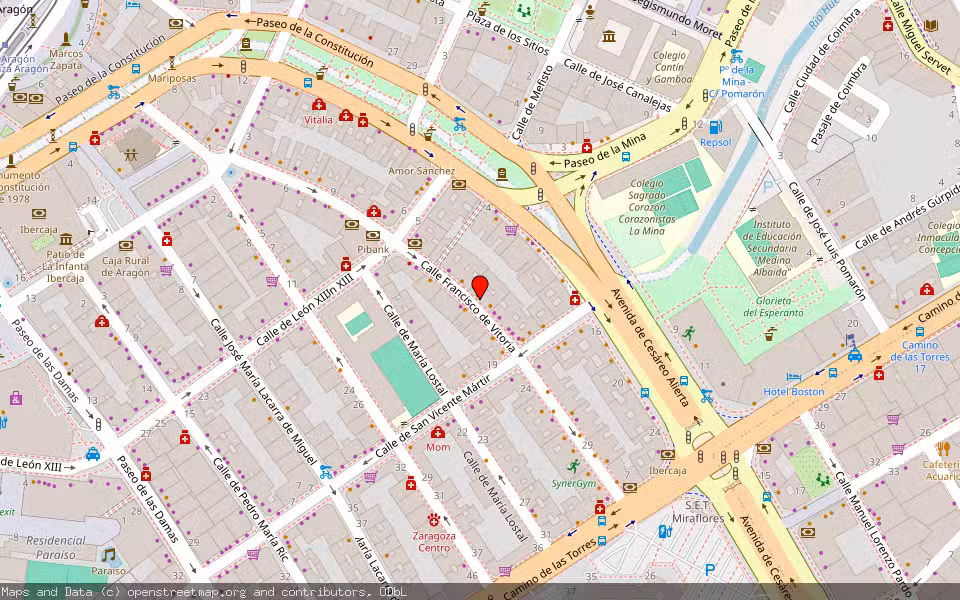The image size is (960, 600).
Task: Click the Pibank bank icon
Action: click(373, 236)
